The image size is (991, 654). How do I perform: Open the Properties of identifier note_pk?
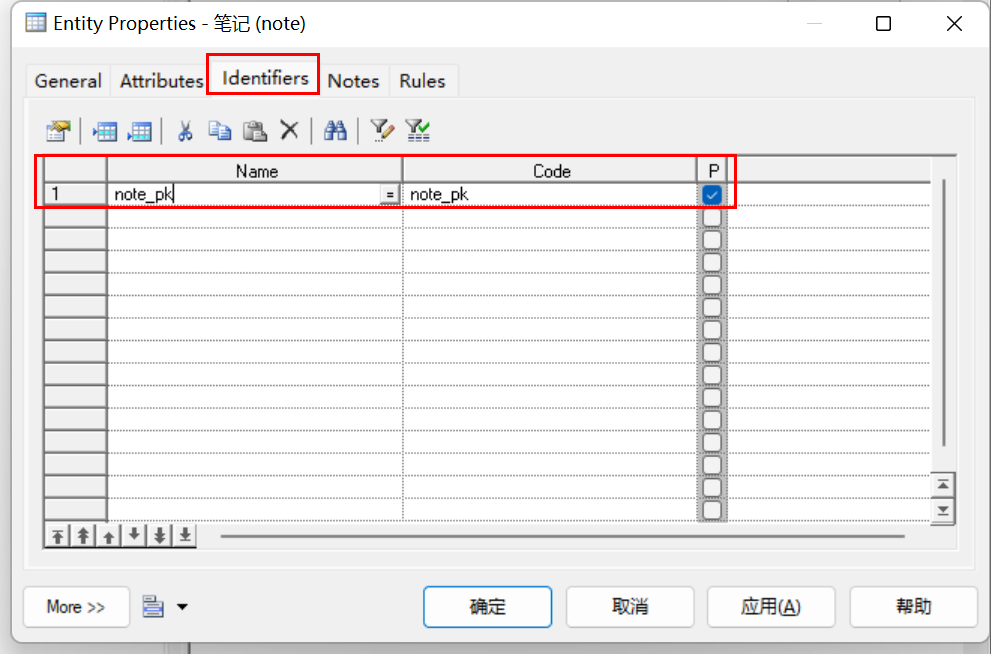57,130
